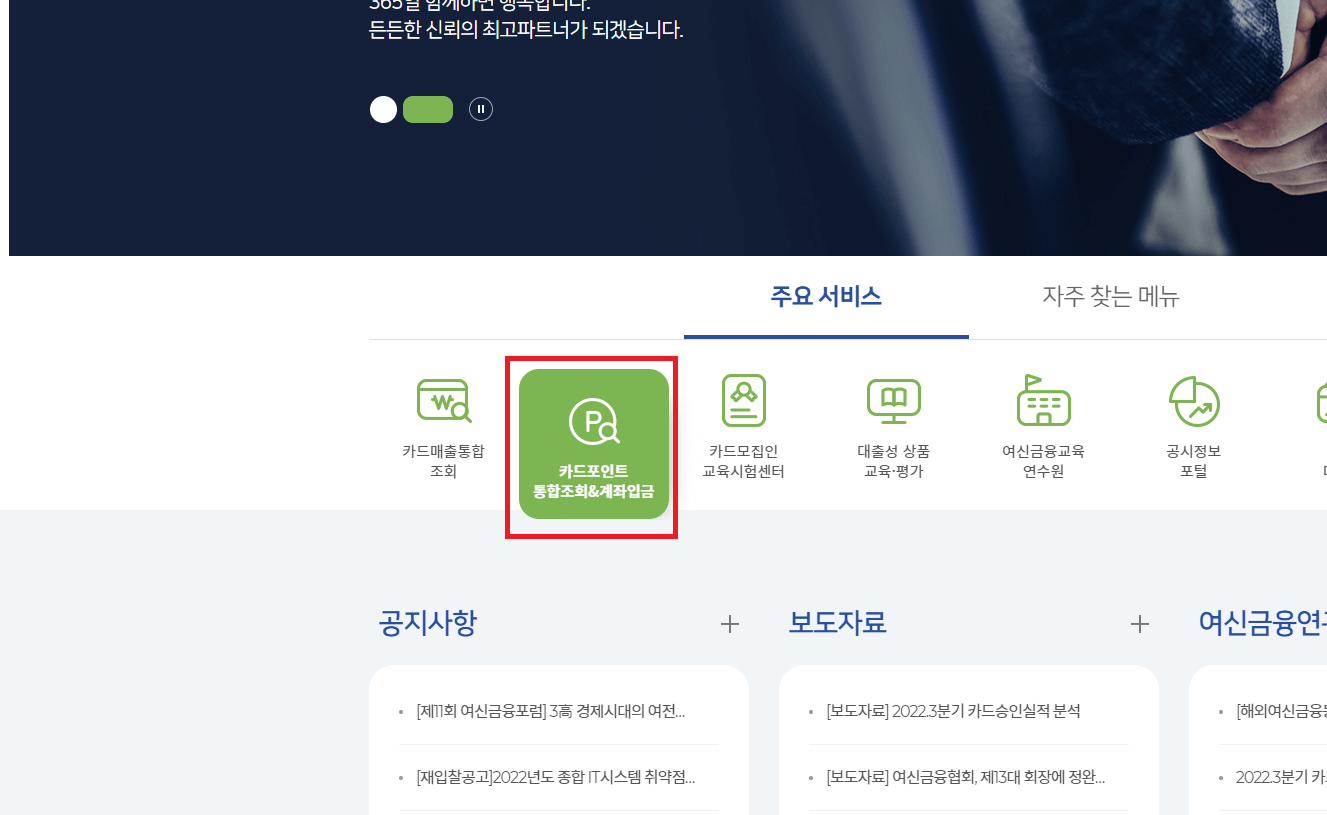Open notice about 제11회 여신금융포럼
The height and width of the screenshot is (815, 1327).
[551, 712]
